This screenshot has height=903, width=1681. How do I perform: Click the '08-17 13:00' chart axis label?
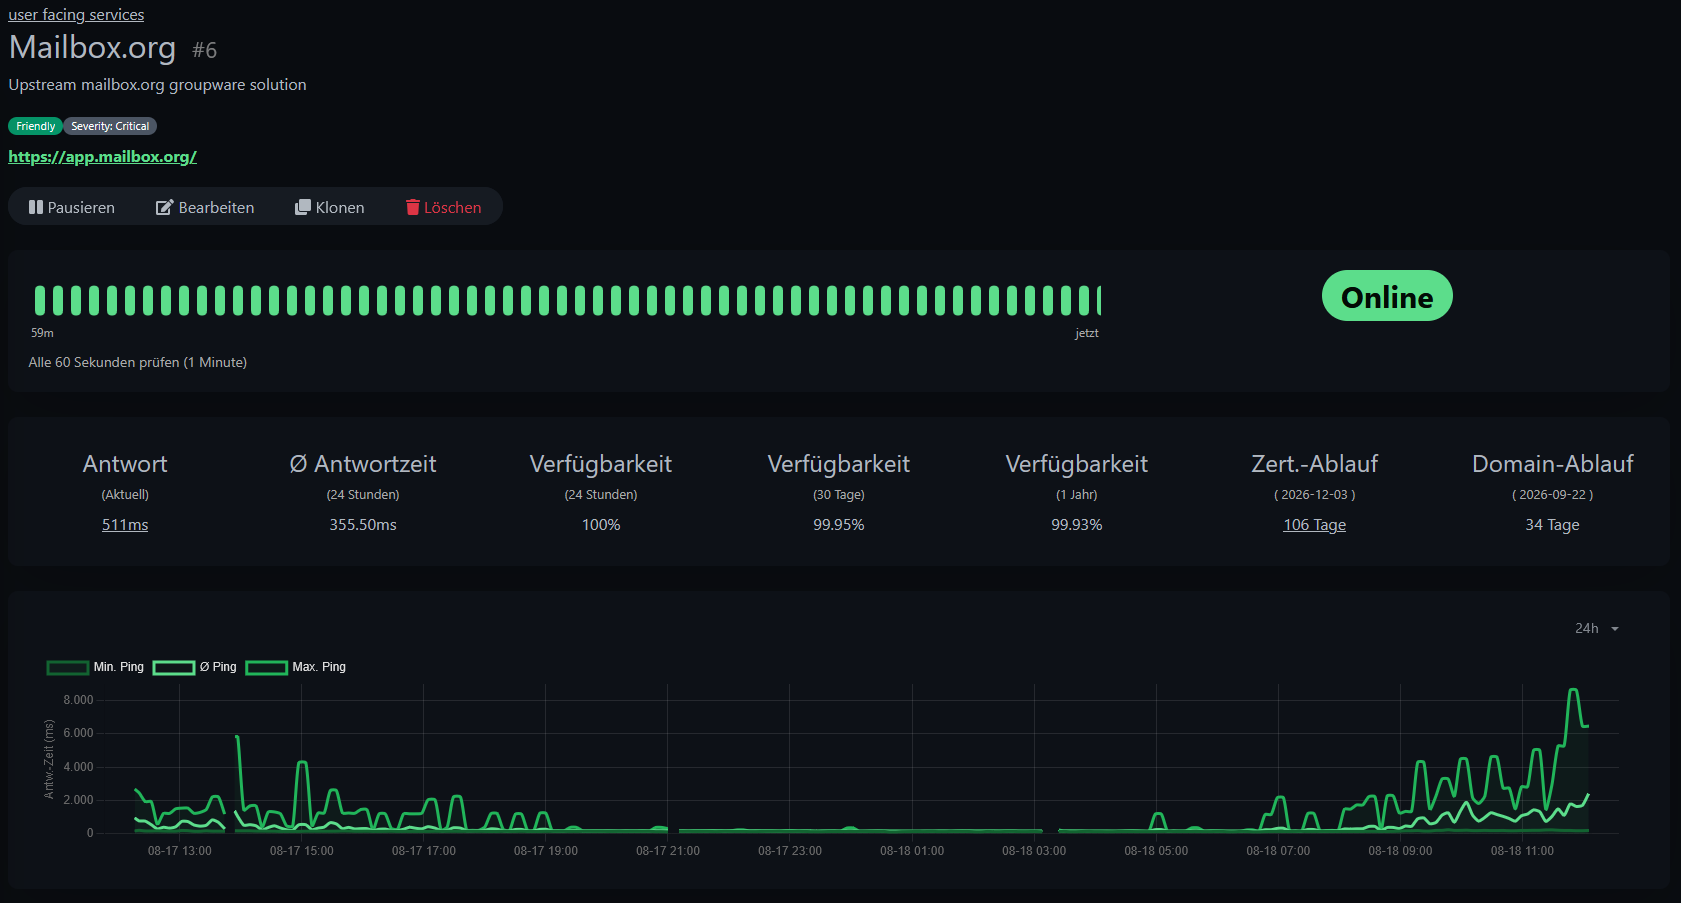coord(180,851)
